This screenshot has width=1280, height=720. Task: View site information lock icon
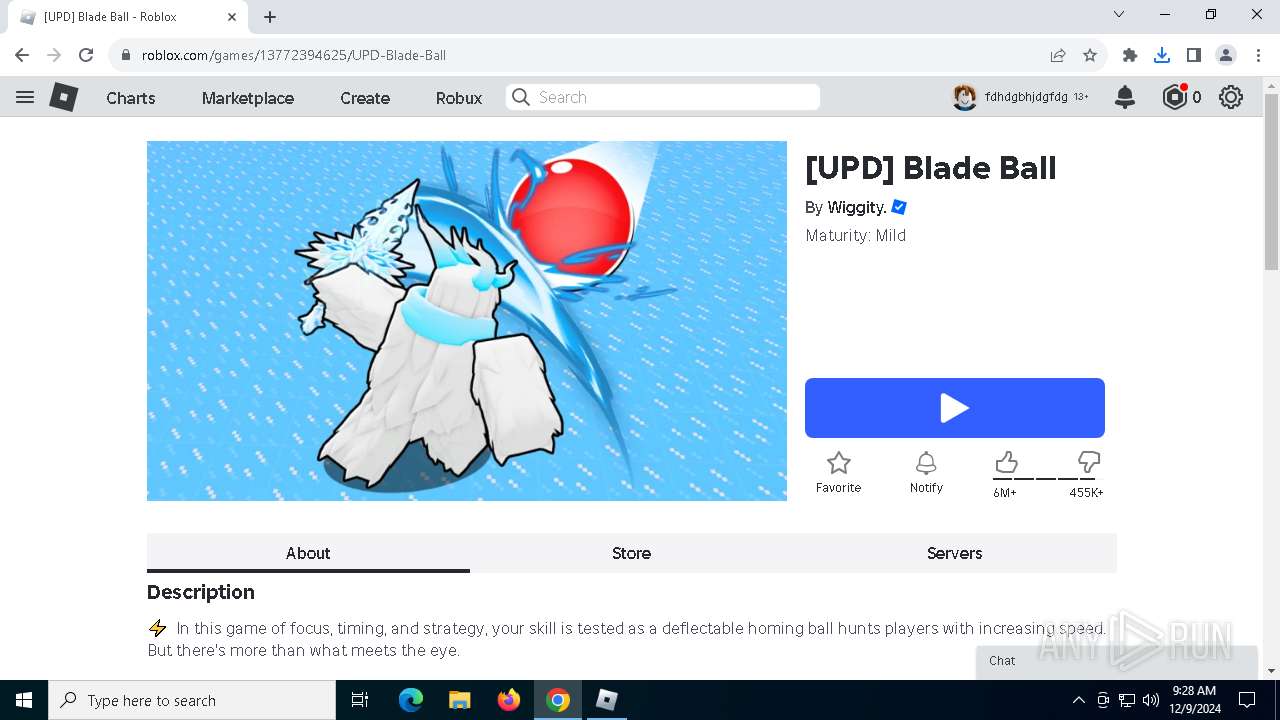pos(125,55)
